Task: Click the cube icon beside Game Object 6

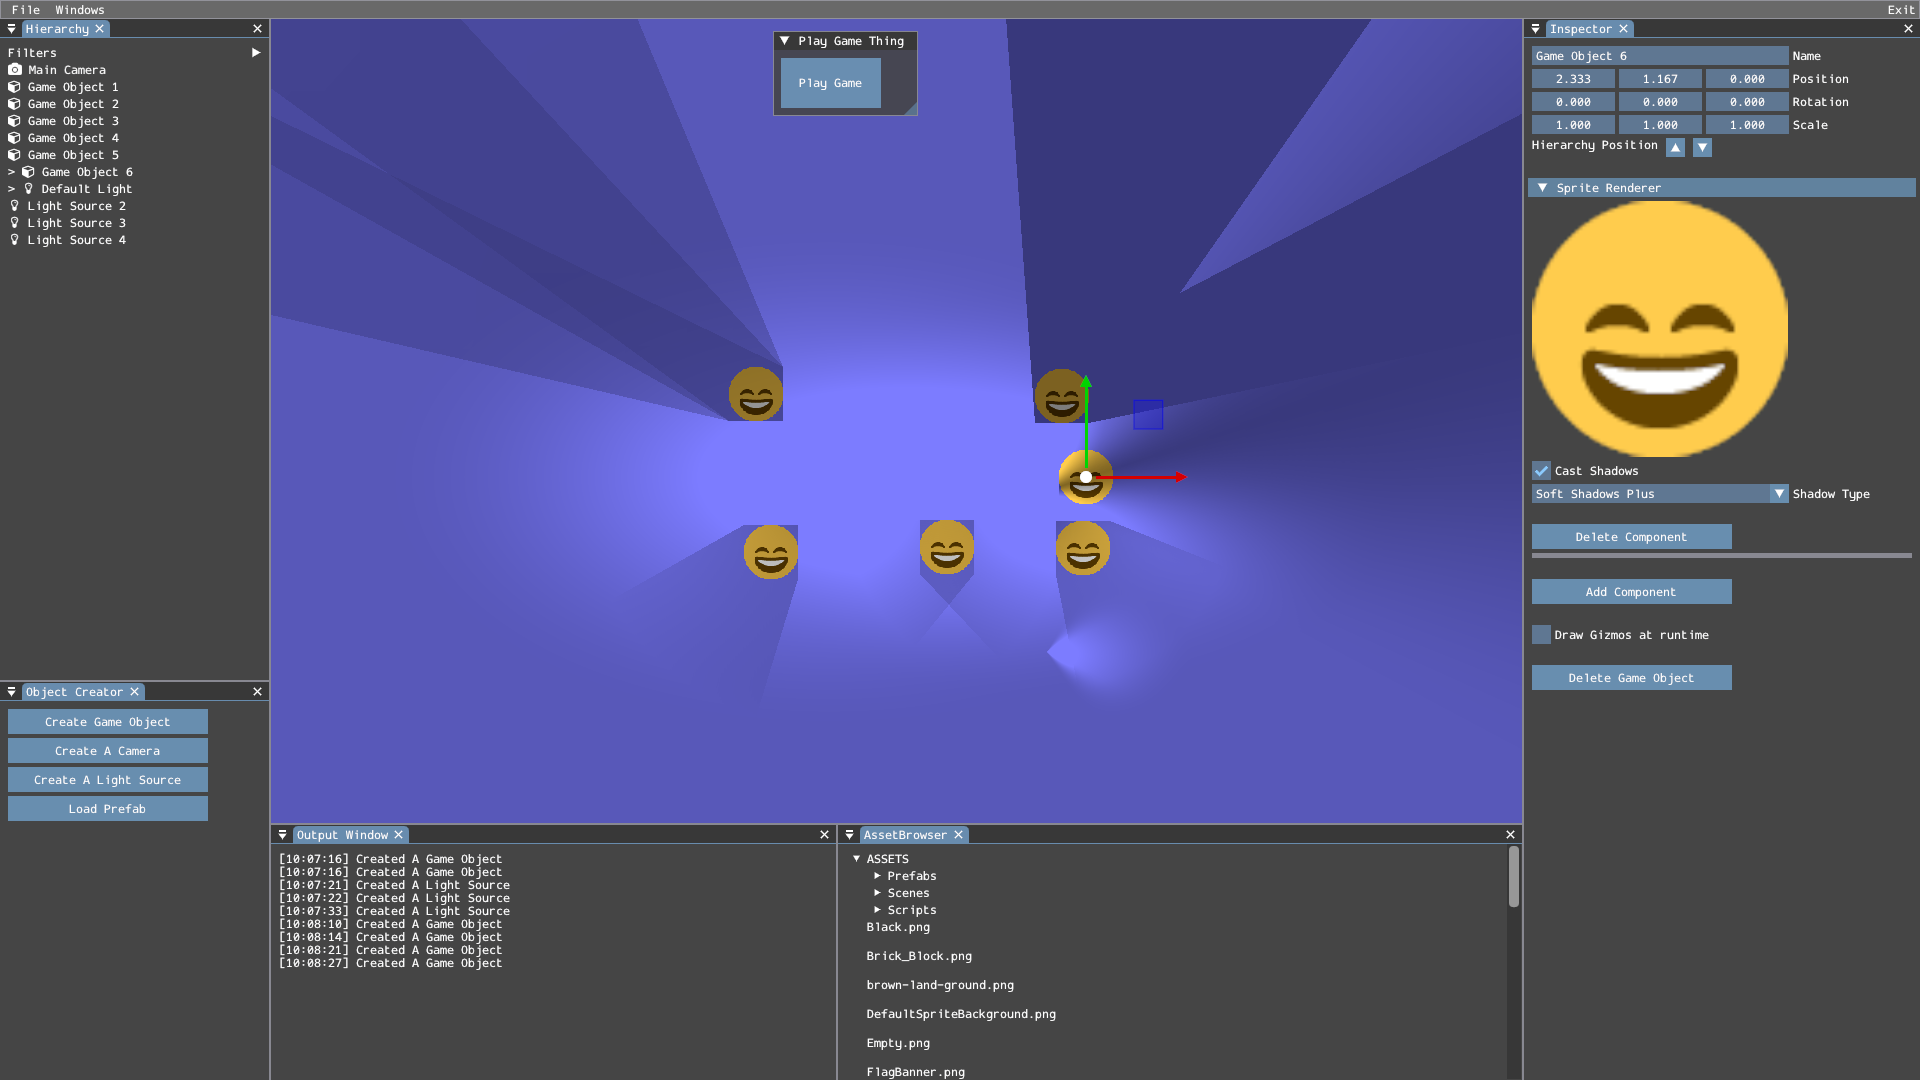Action: (x=29, y=172)
